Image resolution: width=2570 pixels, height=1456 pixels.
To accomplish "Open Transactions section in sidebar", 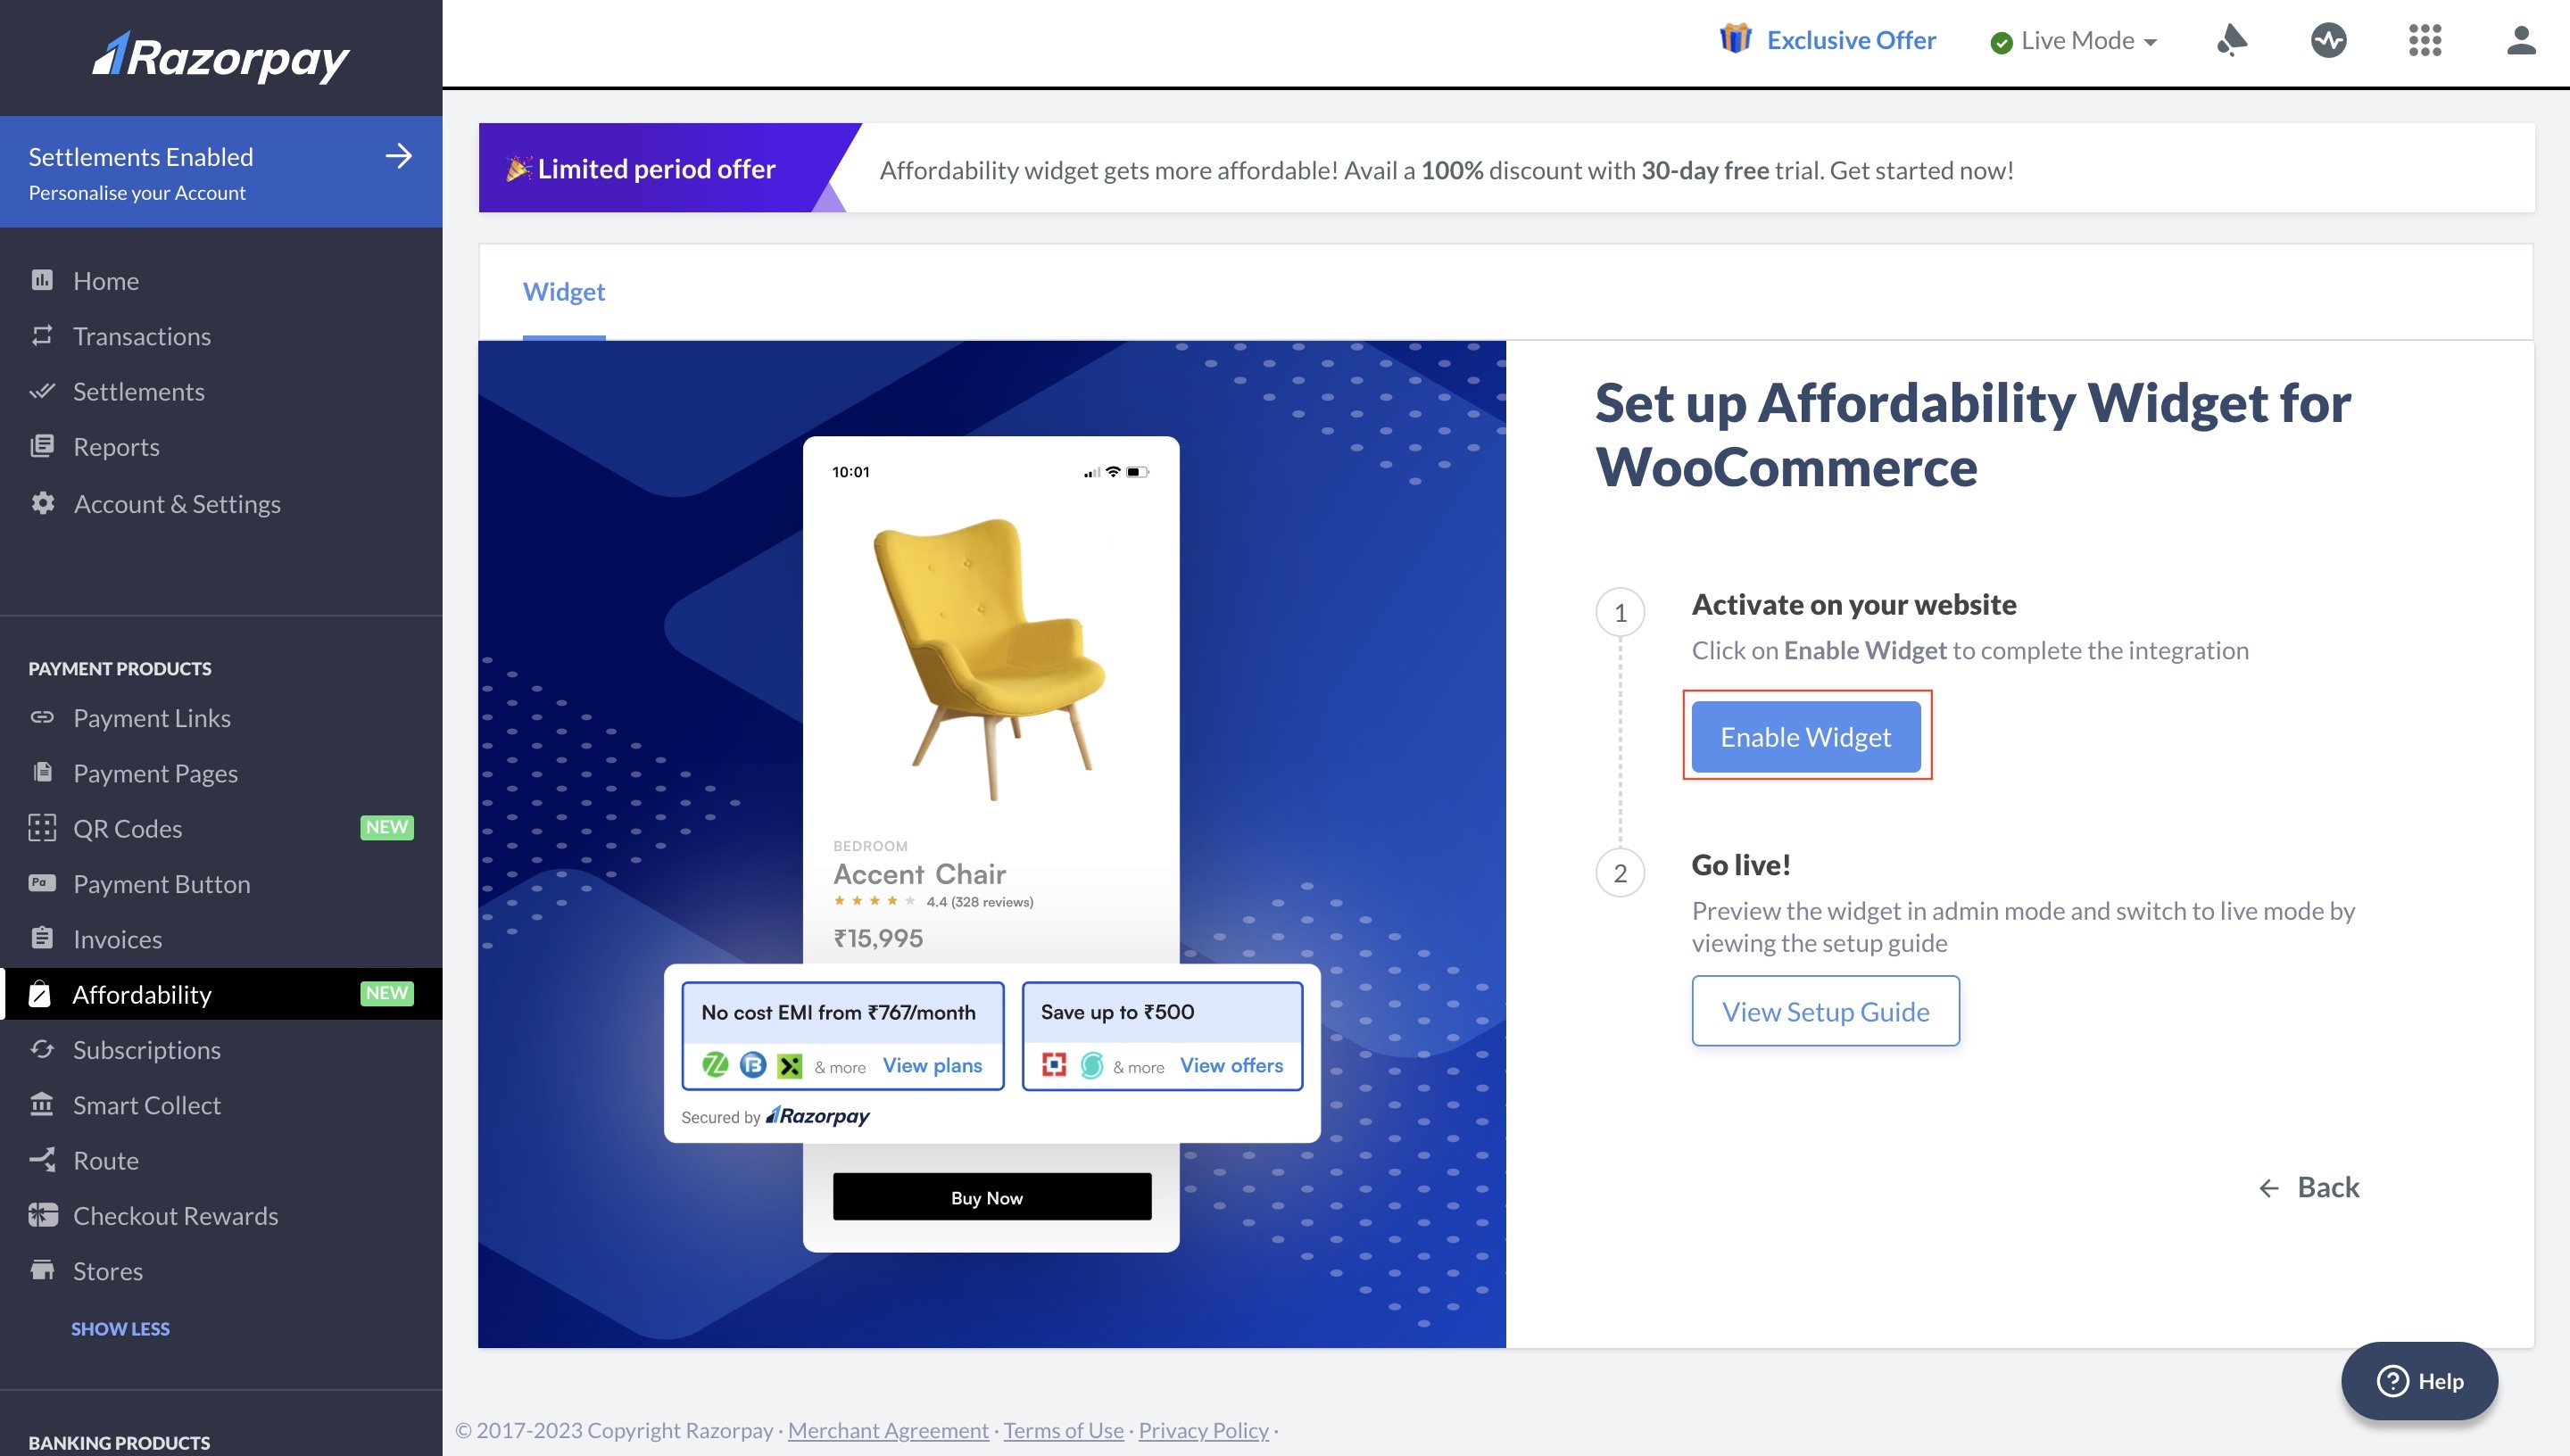I will tap(141, 335).
